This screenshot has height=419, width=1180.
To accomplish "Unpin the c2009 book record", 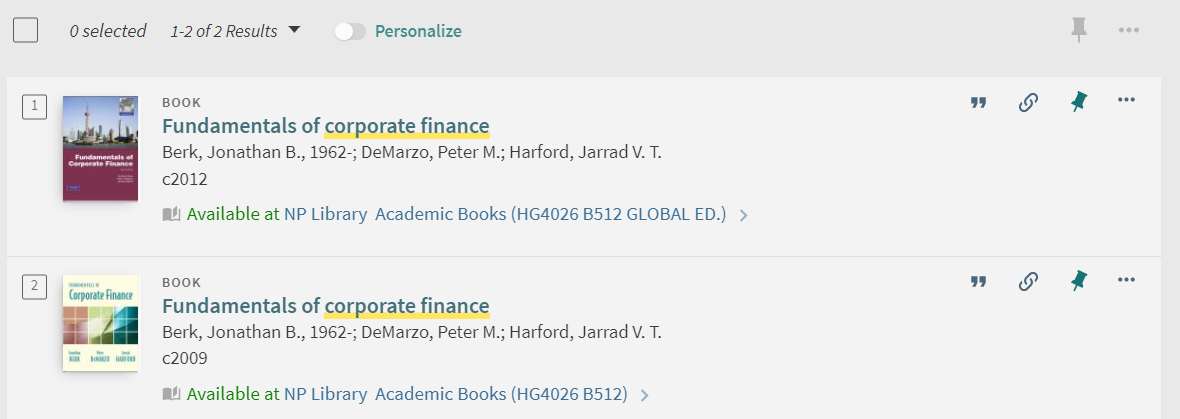I will [x=1079, y=281].
